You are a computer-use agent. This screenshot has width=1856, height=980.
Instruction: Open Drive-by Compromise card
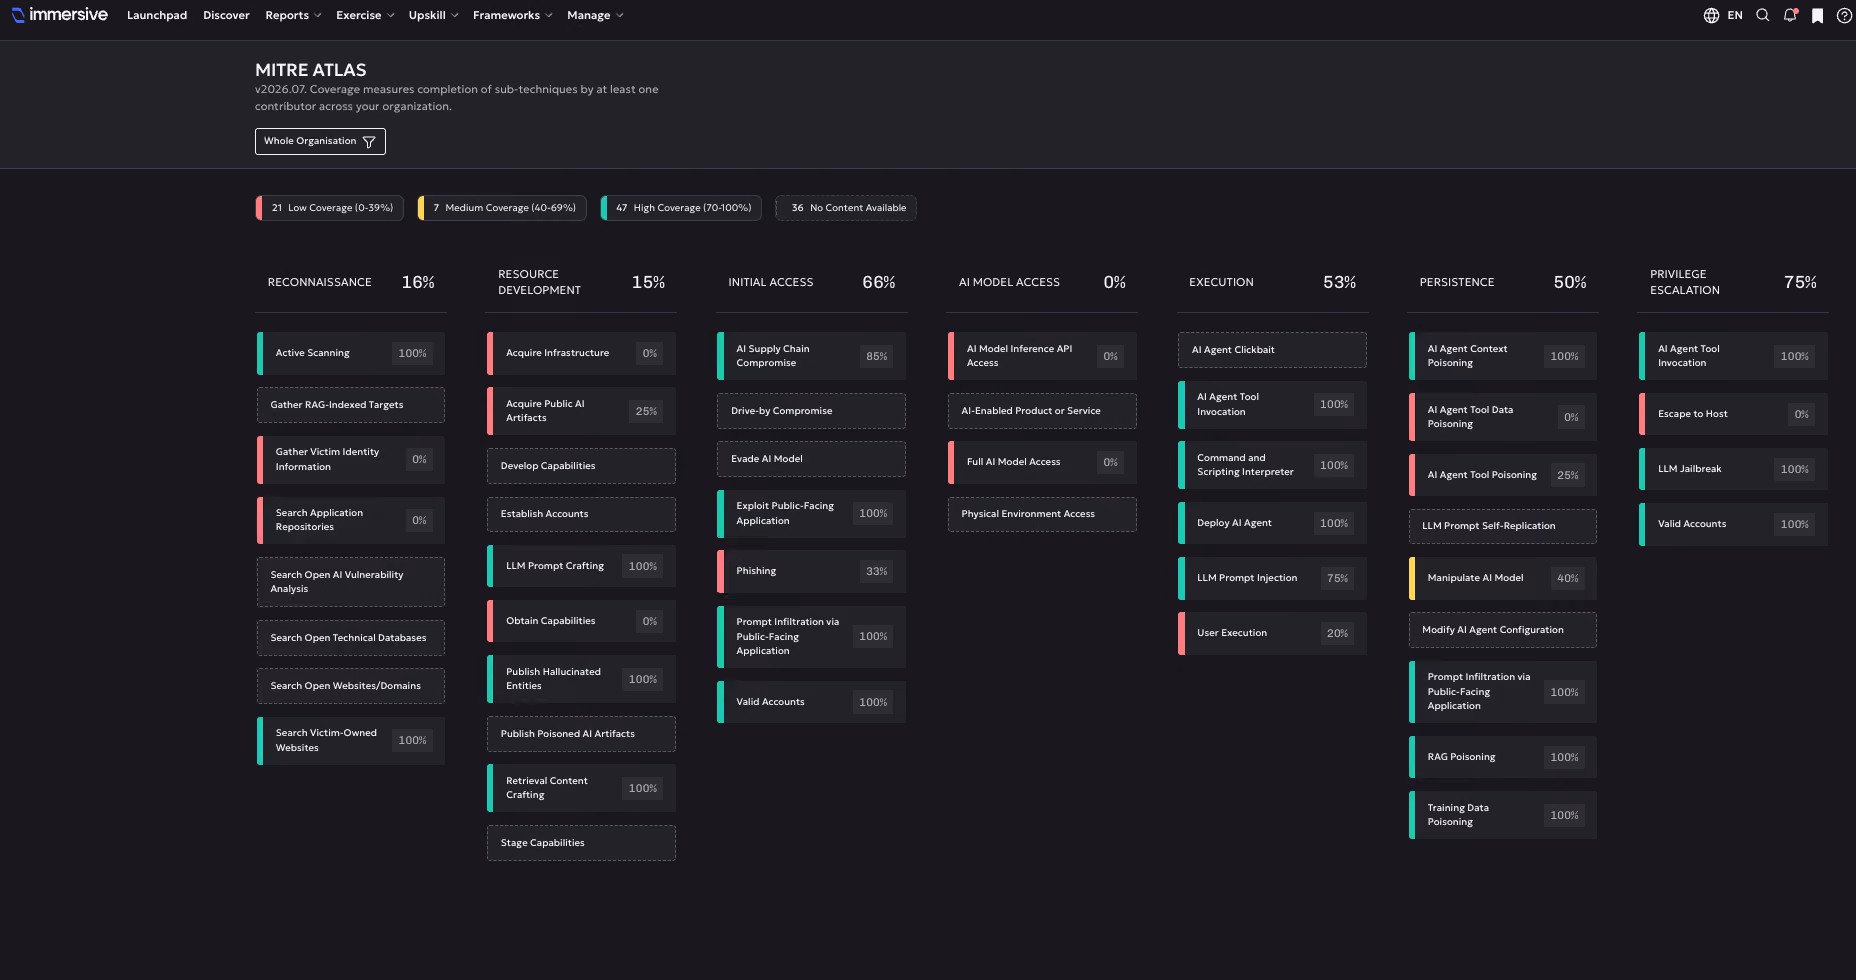point(811,411)
